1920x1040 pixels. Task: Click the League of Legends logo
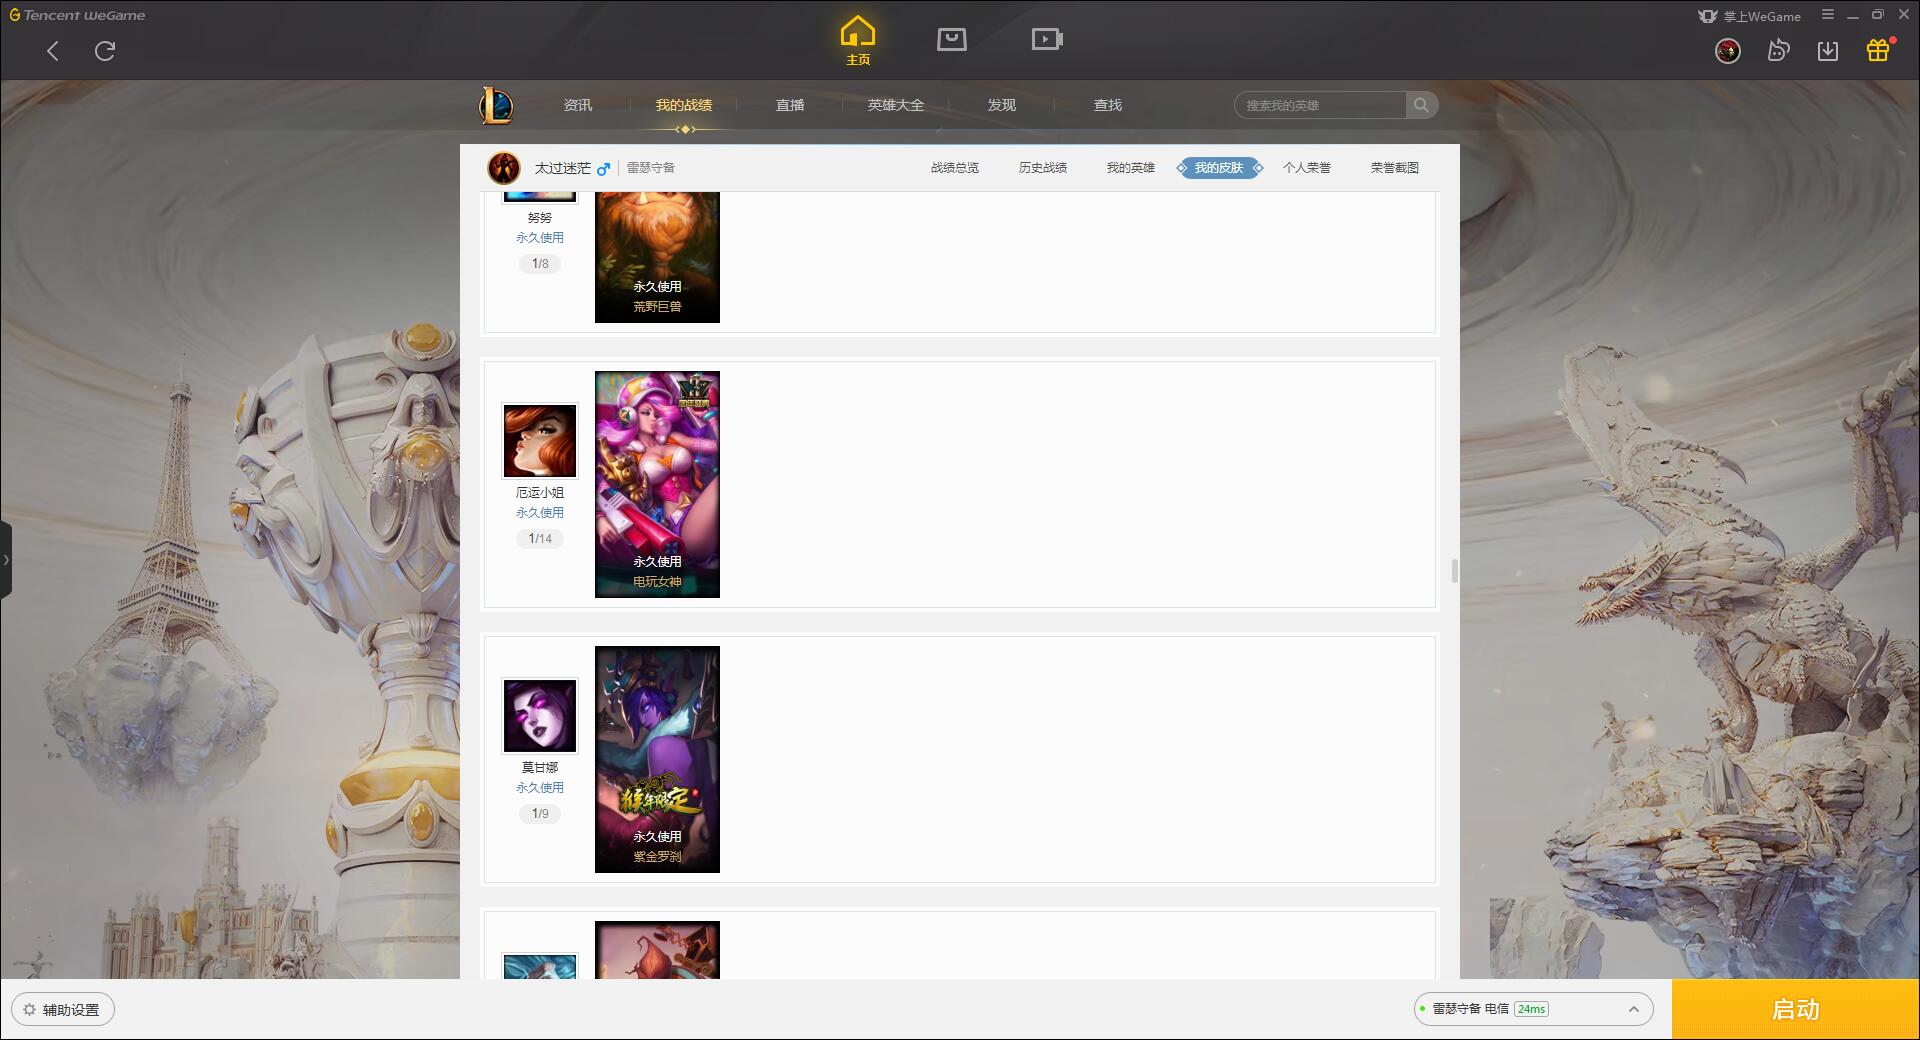[x=496, y=105]
